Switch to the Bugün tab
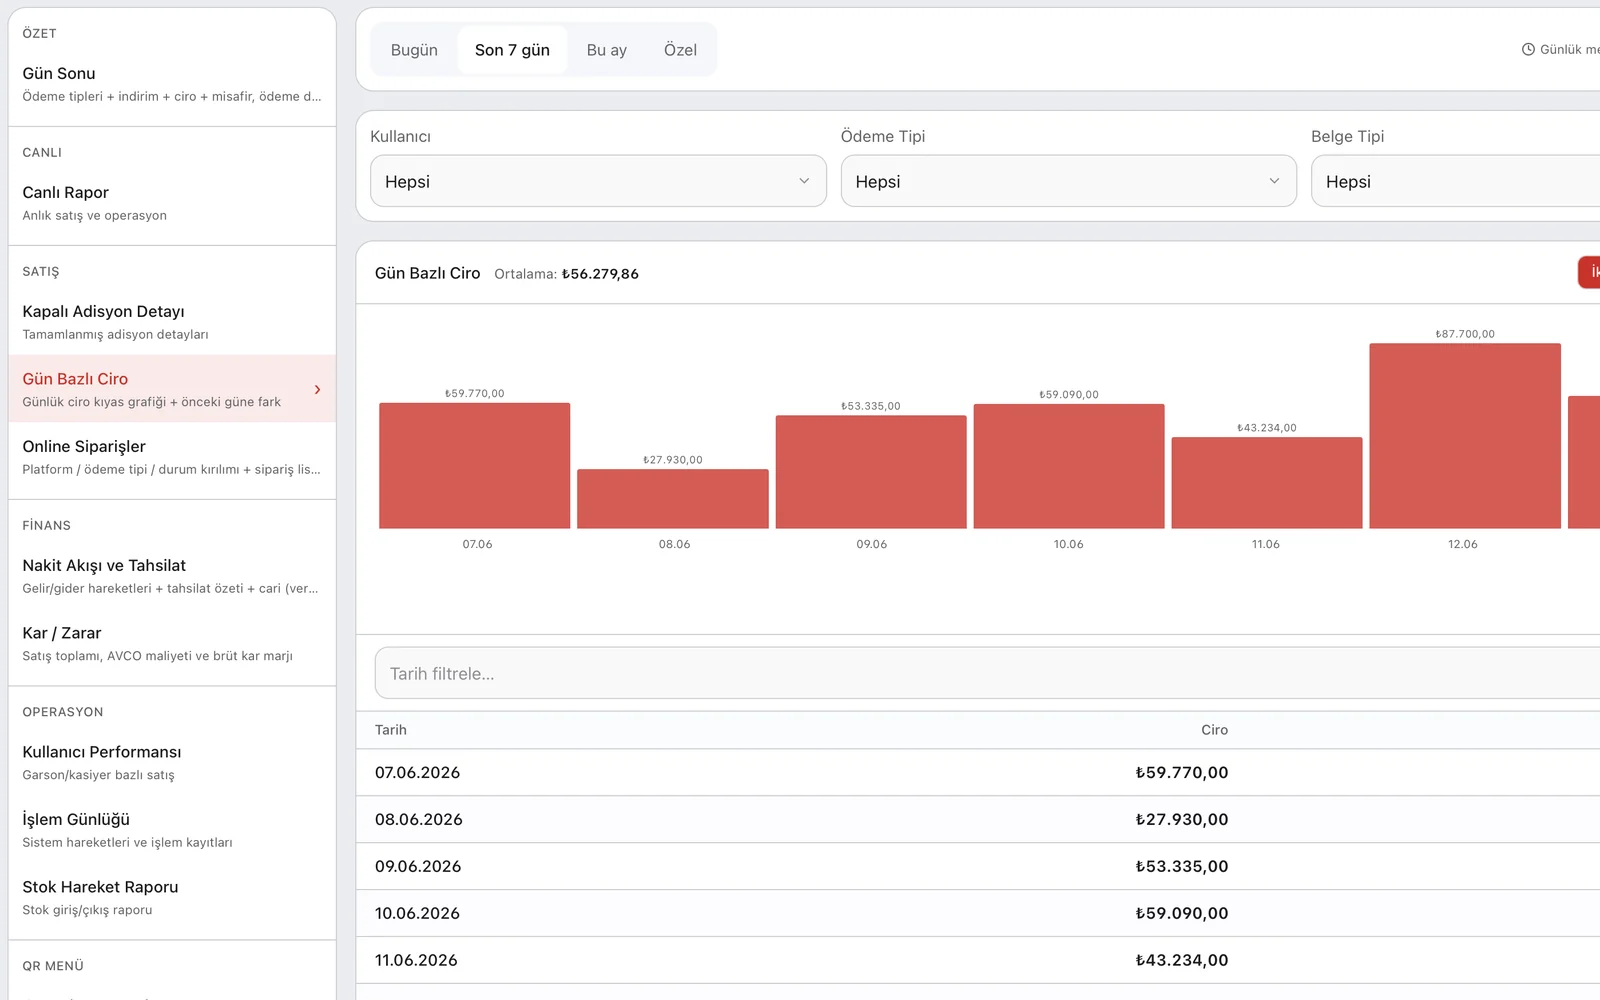1600x1000 pixels. tap(414, 50)
